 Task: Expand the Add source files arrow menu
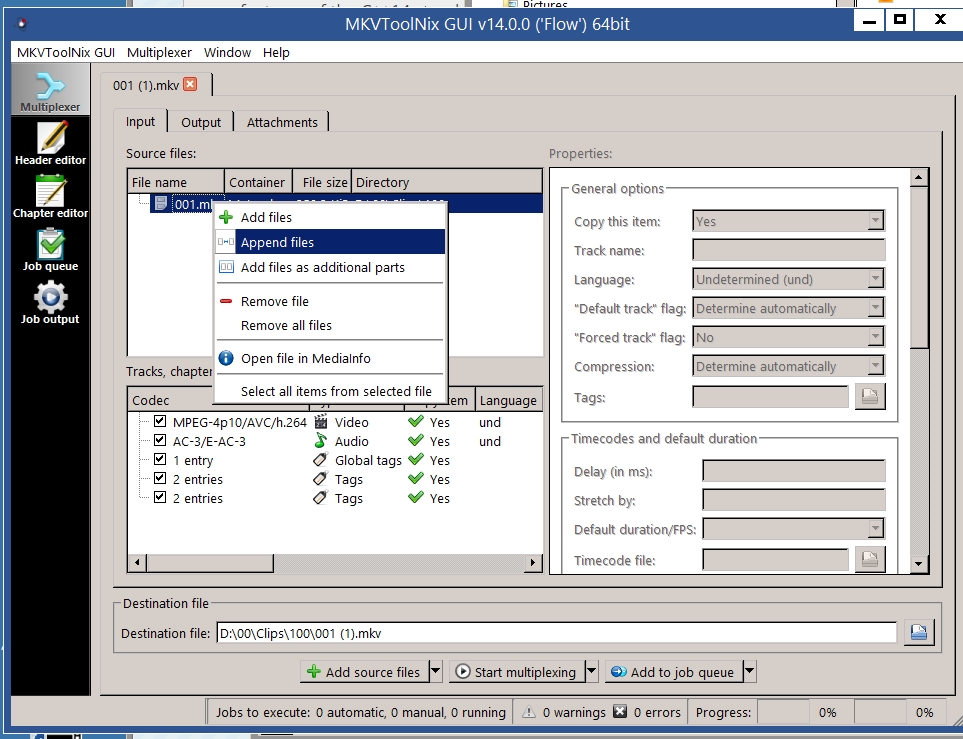click(x=435, y=671)
